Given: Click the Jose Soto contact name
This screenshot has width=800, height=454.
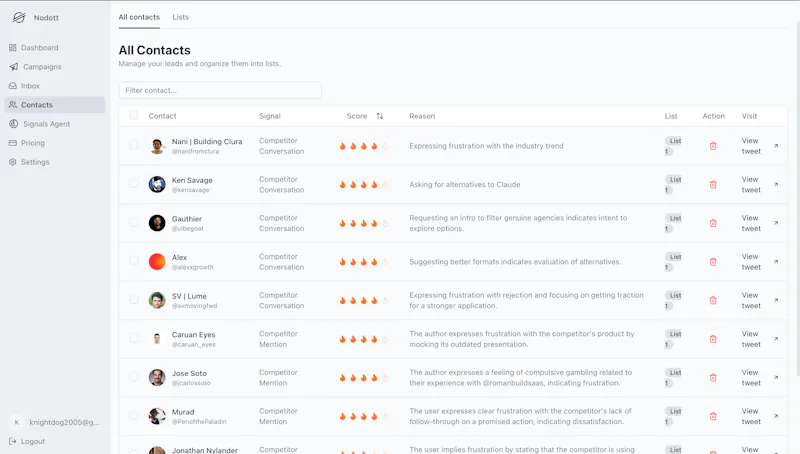Looking at the screenshot, I should (x=189, y=373).
